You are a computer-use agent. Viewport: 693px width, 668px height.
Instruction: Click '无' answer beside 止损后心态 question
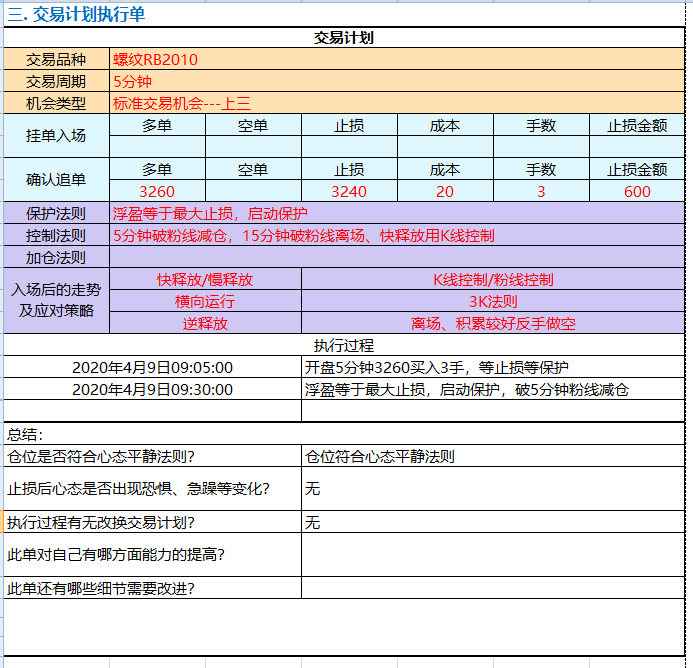coord(493,489)
